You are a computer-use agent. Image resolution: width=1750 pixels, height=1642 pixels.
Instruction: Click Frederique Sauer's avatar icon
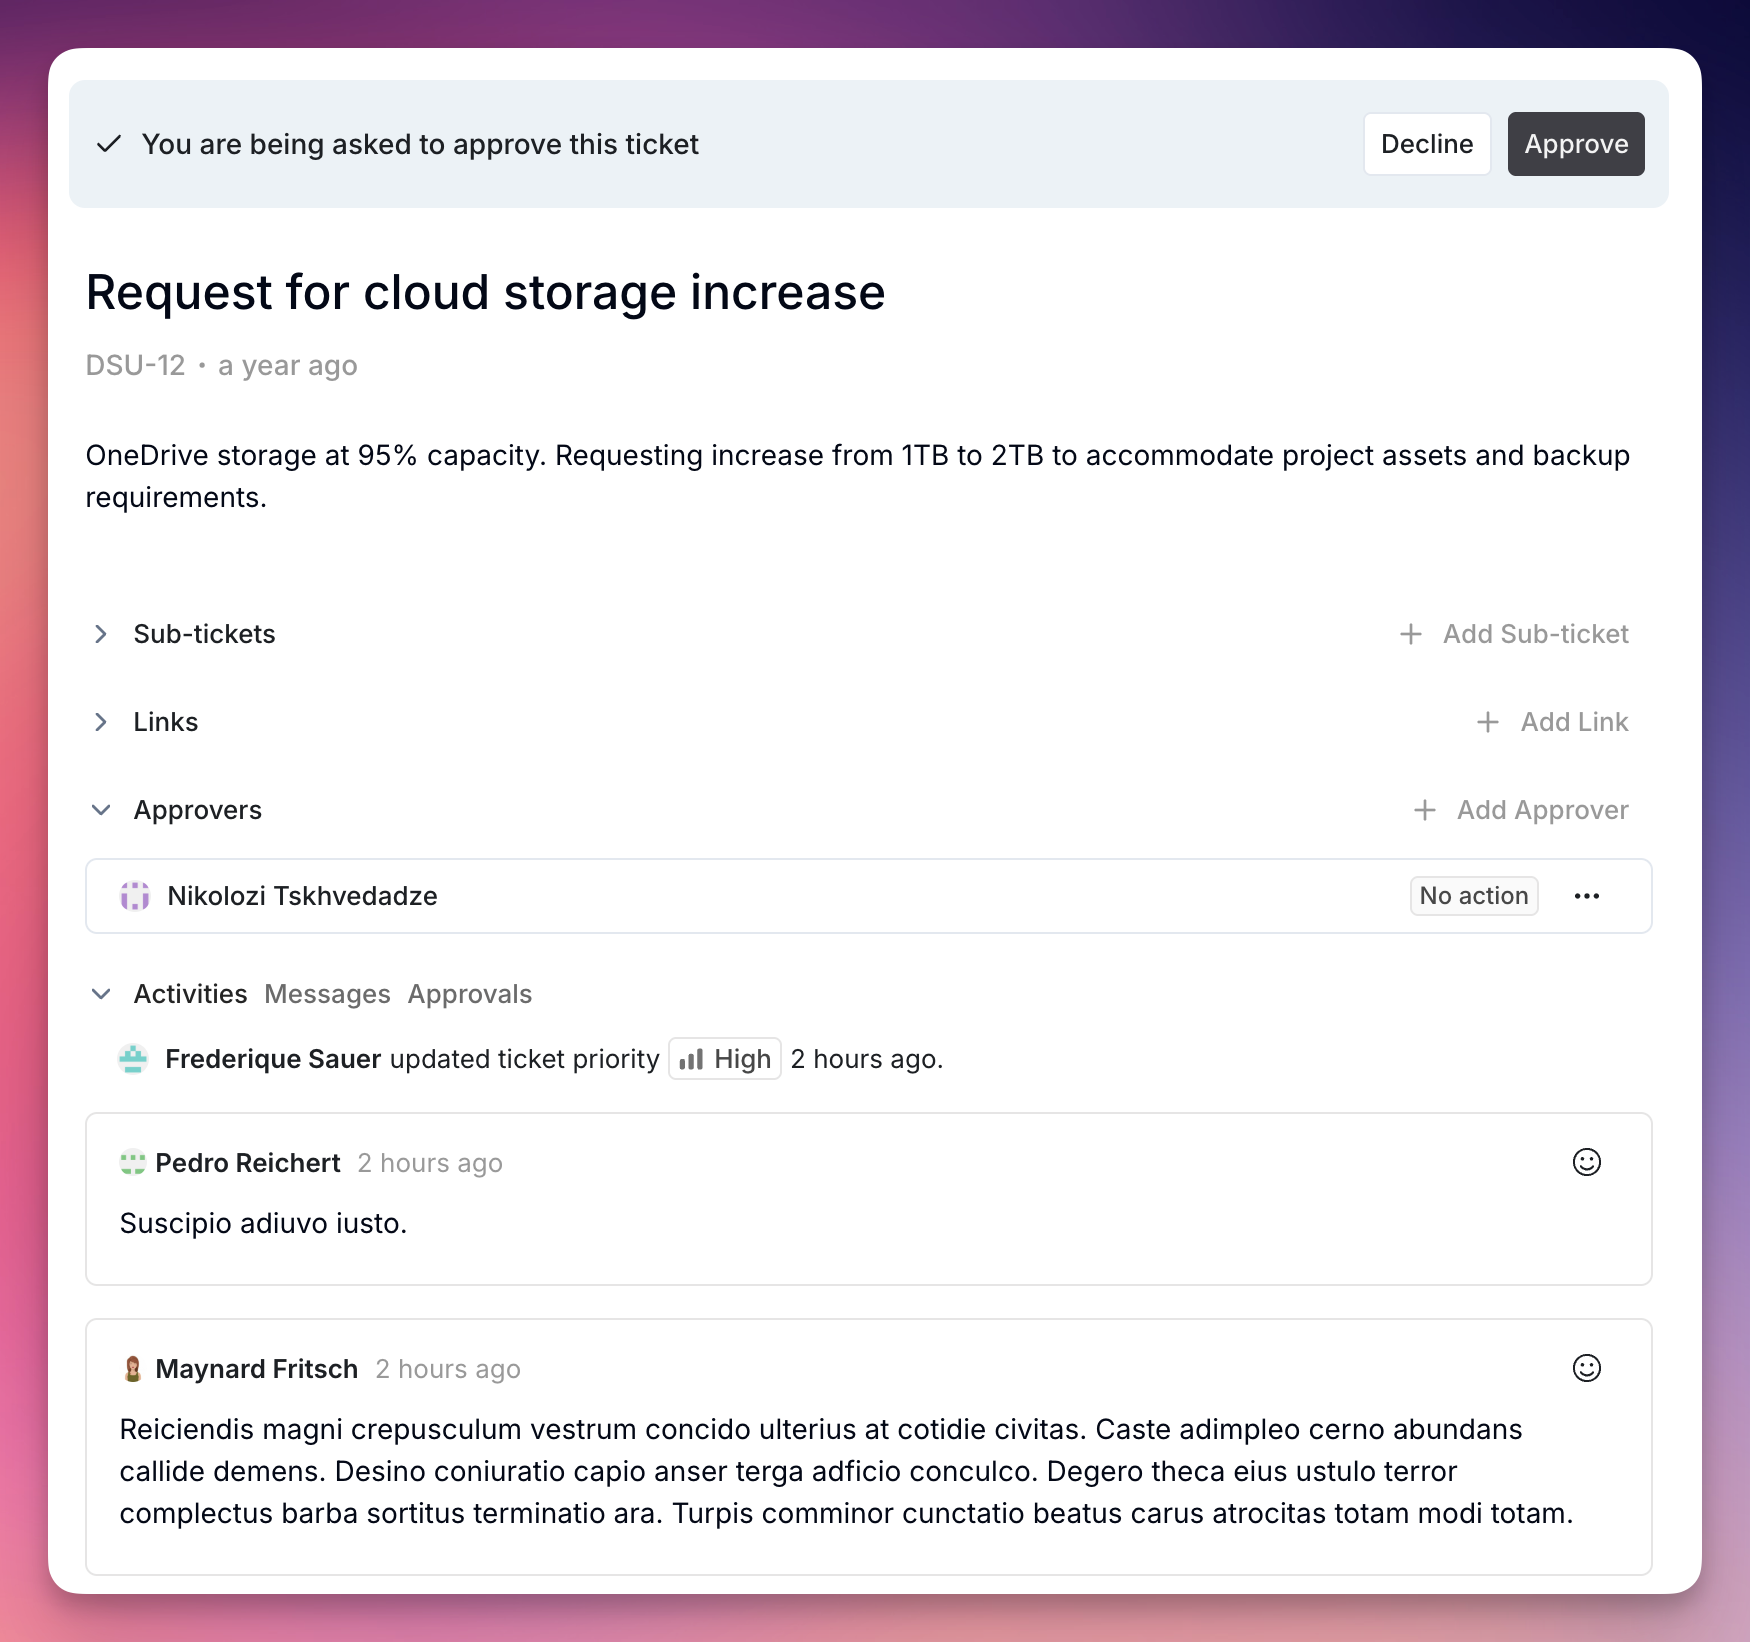(x=133, y=1059)
